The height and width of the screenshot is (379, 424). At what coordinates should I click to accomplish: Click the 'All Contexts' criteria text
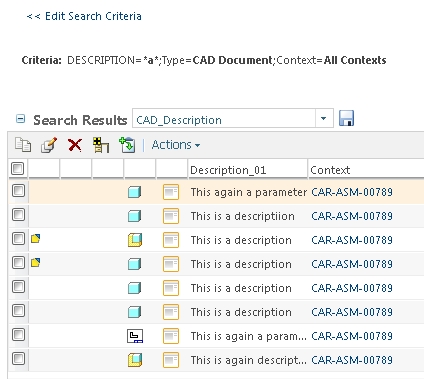pyautogui.click(x=355, y=60)
